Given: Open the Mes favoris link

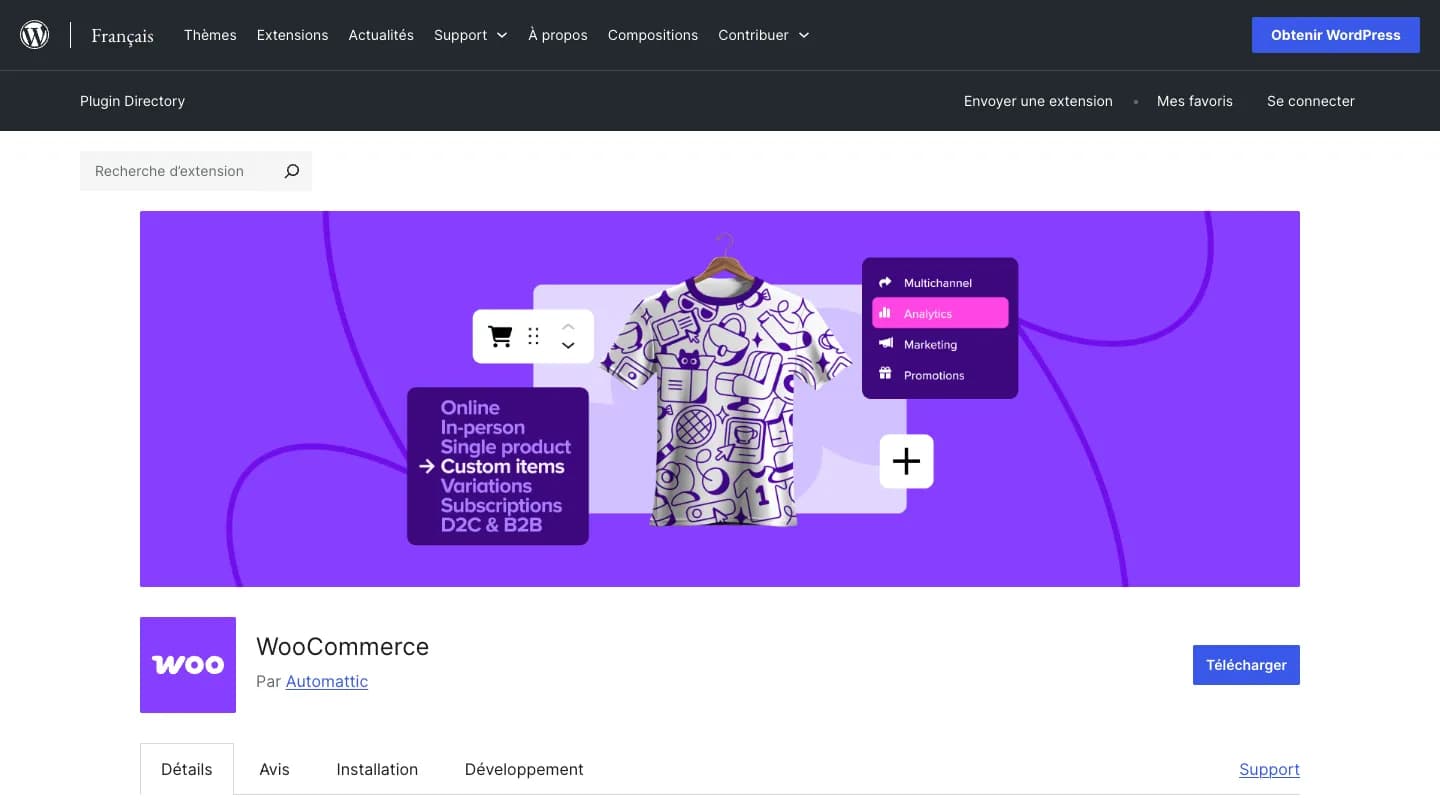Looking at the screenshot, I should (1195, 101).
